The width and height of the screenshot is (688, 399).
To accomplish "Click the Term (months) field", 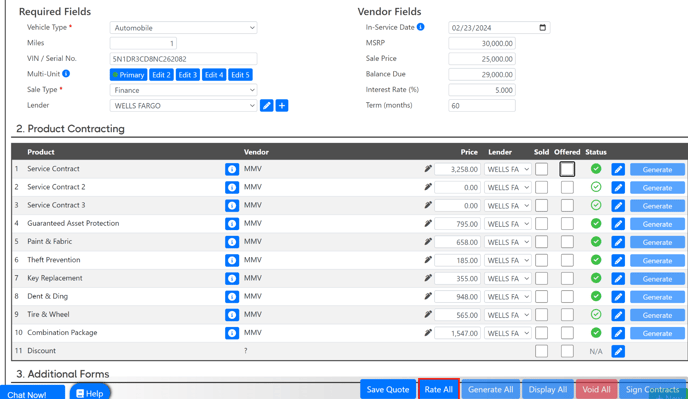I will point(482,106).
